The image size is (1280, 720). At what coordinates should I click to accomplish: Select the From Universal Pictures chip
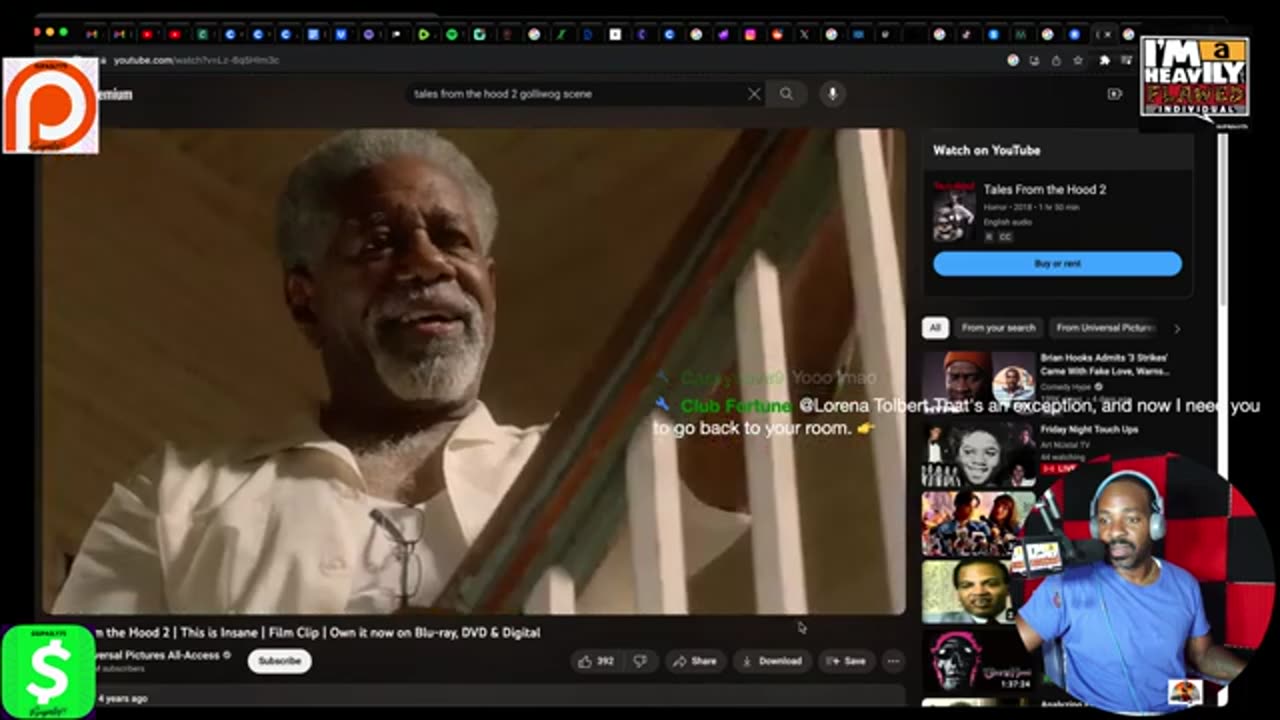pos(1105,328)
